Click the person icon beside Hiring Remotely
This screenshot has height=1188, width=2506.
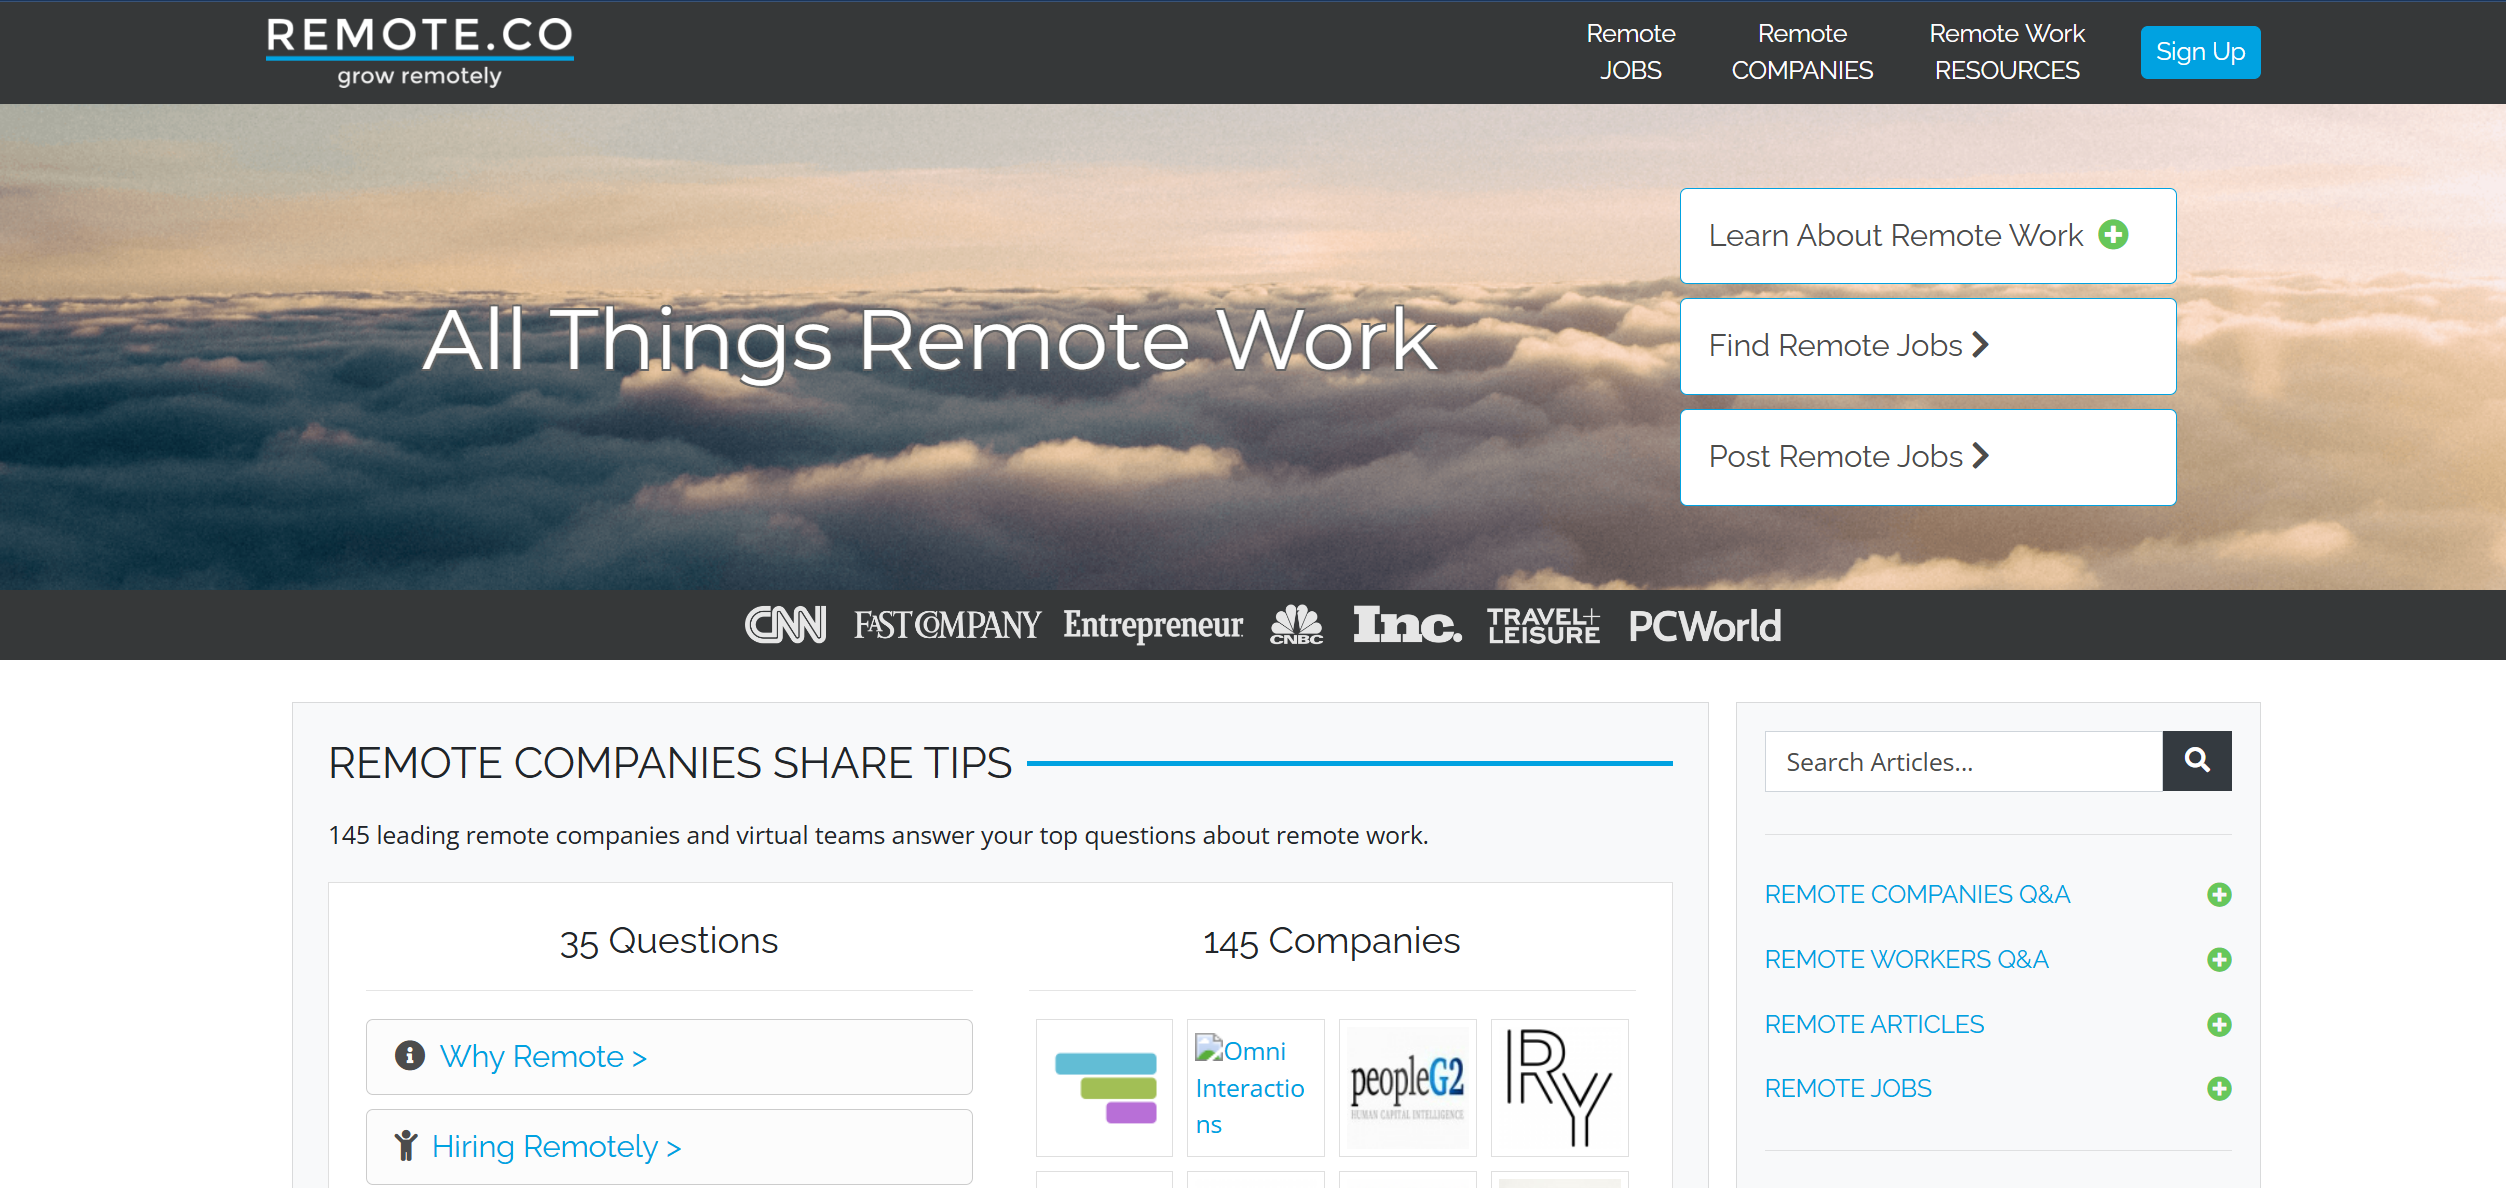(406, 1146)
